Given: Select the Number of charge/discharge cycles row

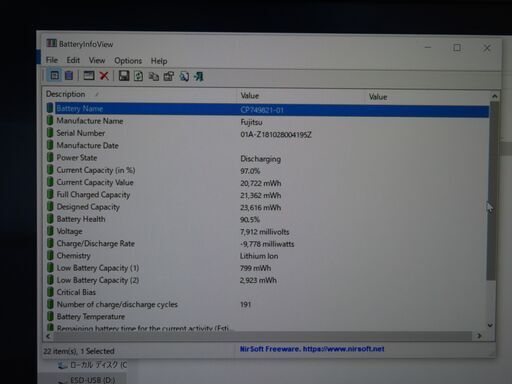Looking at the screenshot, I should [268, 304].
